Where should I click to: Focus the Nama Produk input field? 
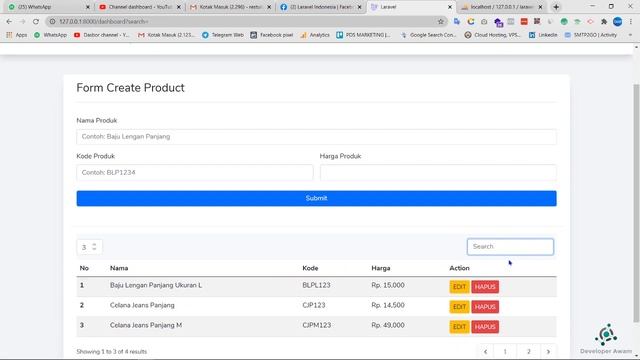(316, 137)
